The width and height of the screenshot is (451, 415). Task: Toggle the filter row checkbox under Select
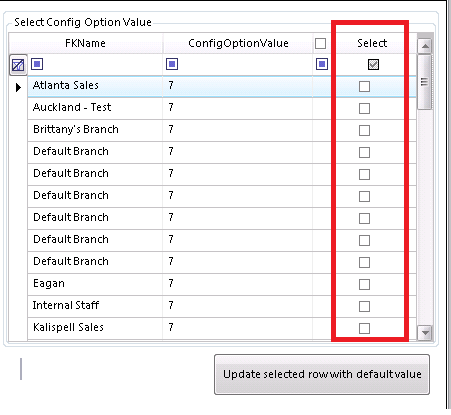click(373, 64)
